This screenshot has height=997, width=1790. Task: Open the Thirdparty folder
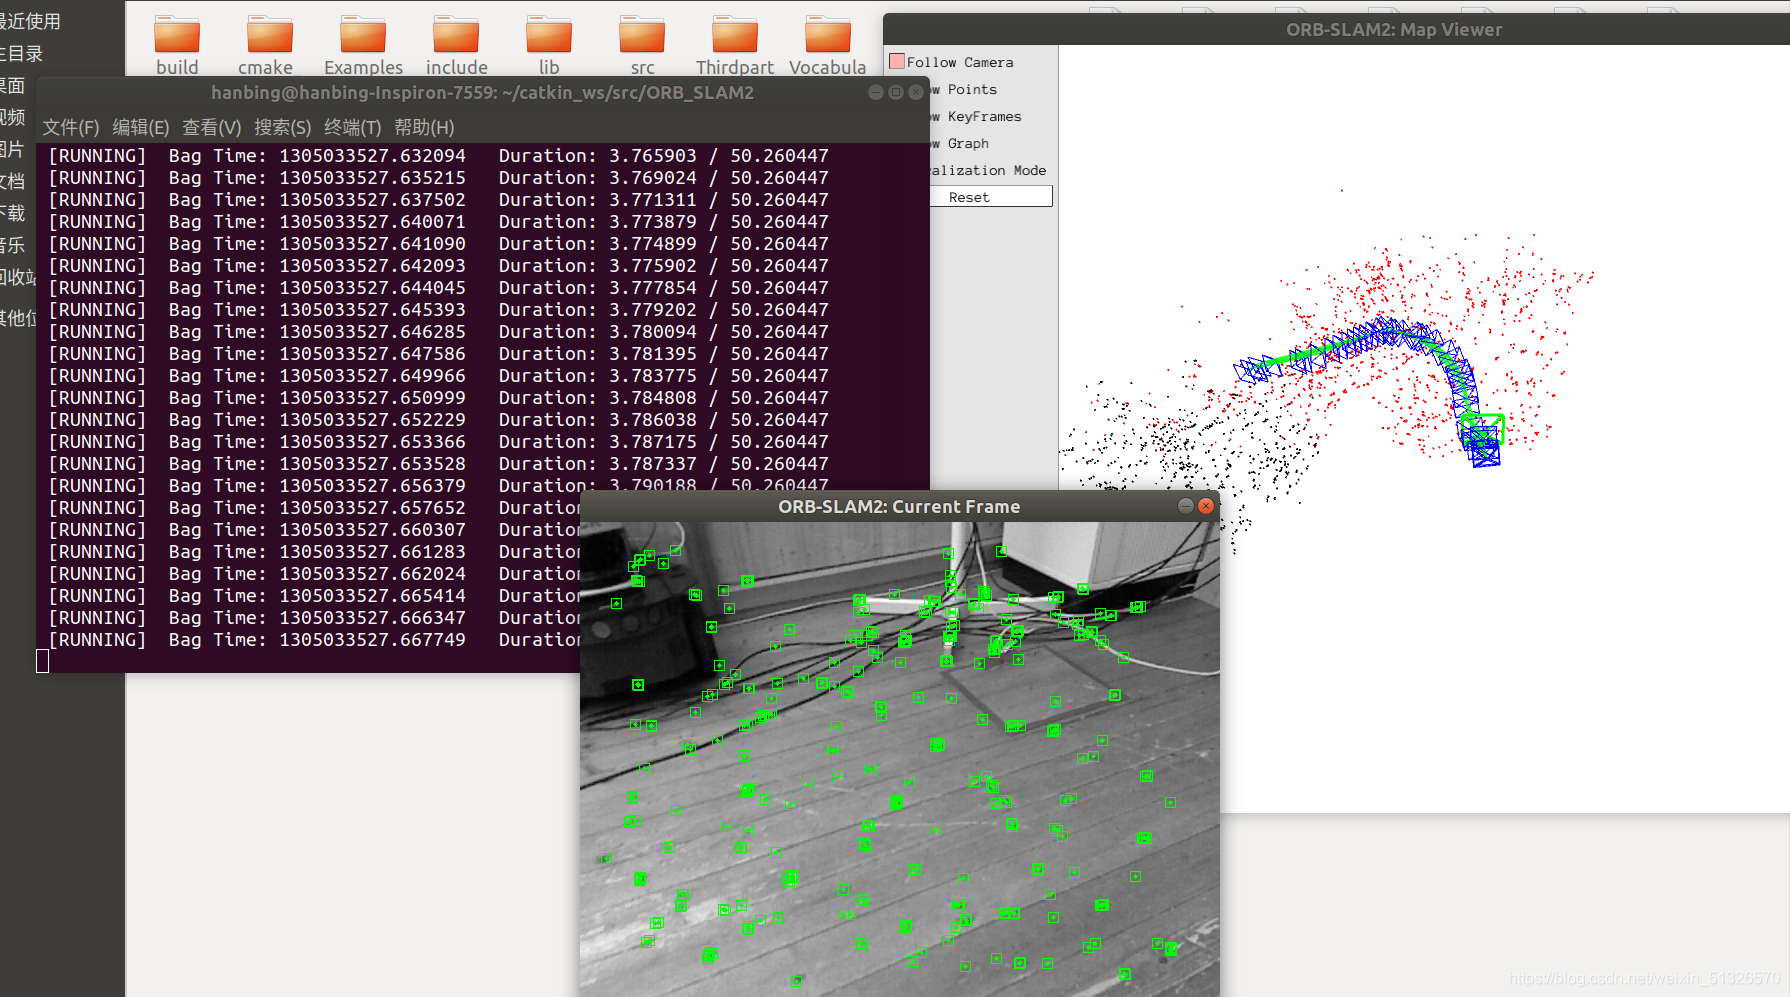(735, 45)
